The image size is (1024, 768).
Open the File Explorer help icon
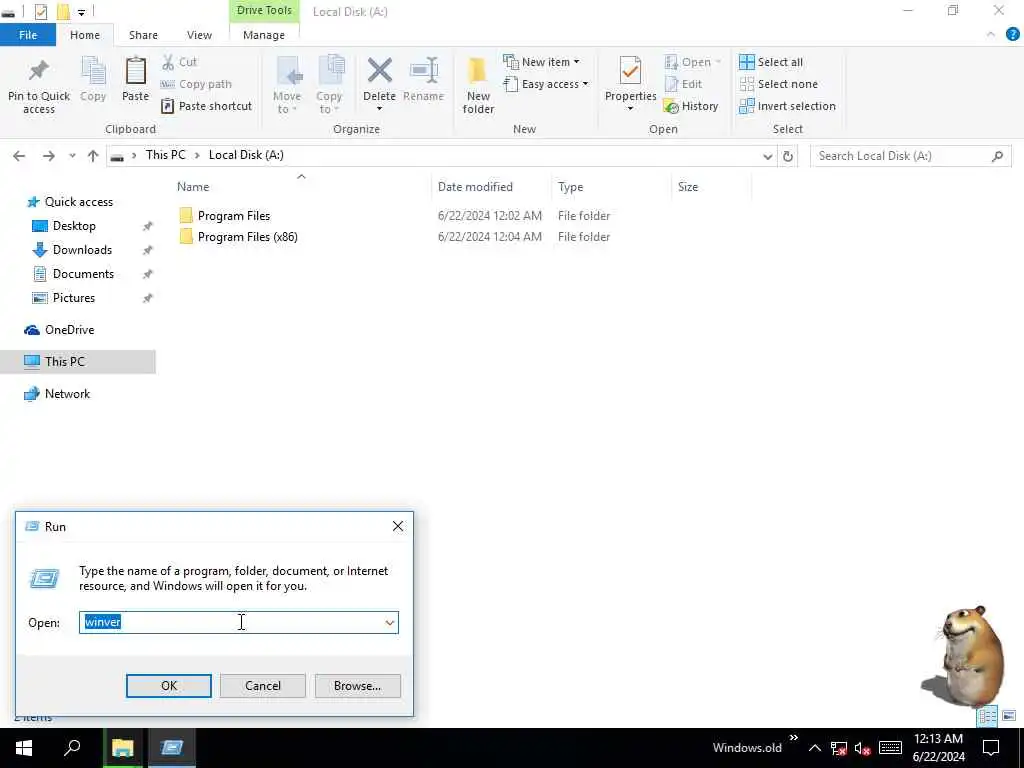[x=1012, y=35]
